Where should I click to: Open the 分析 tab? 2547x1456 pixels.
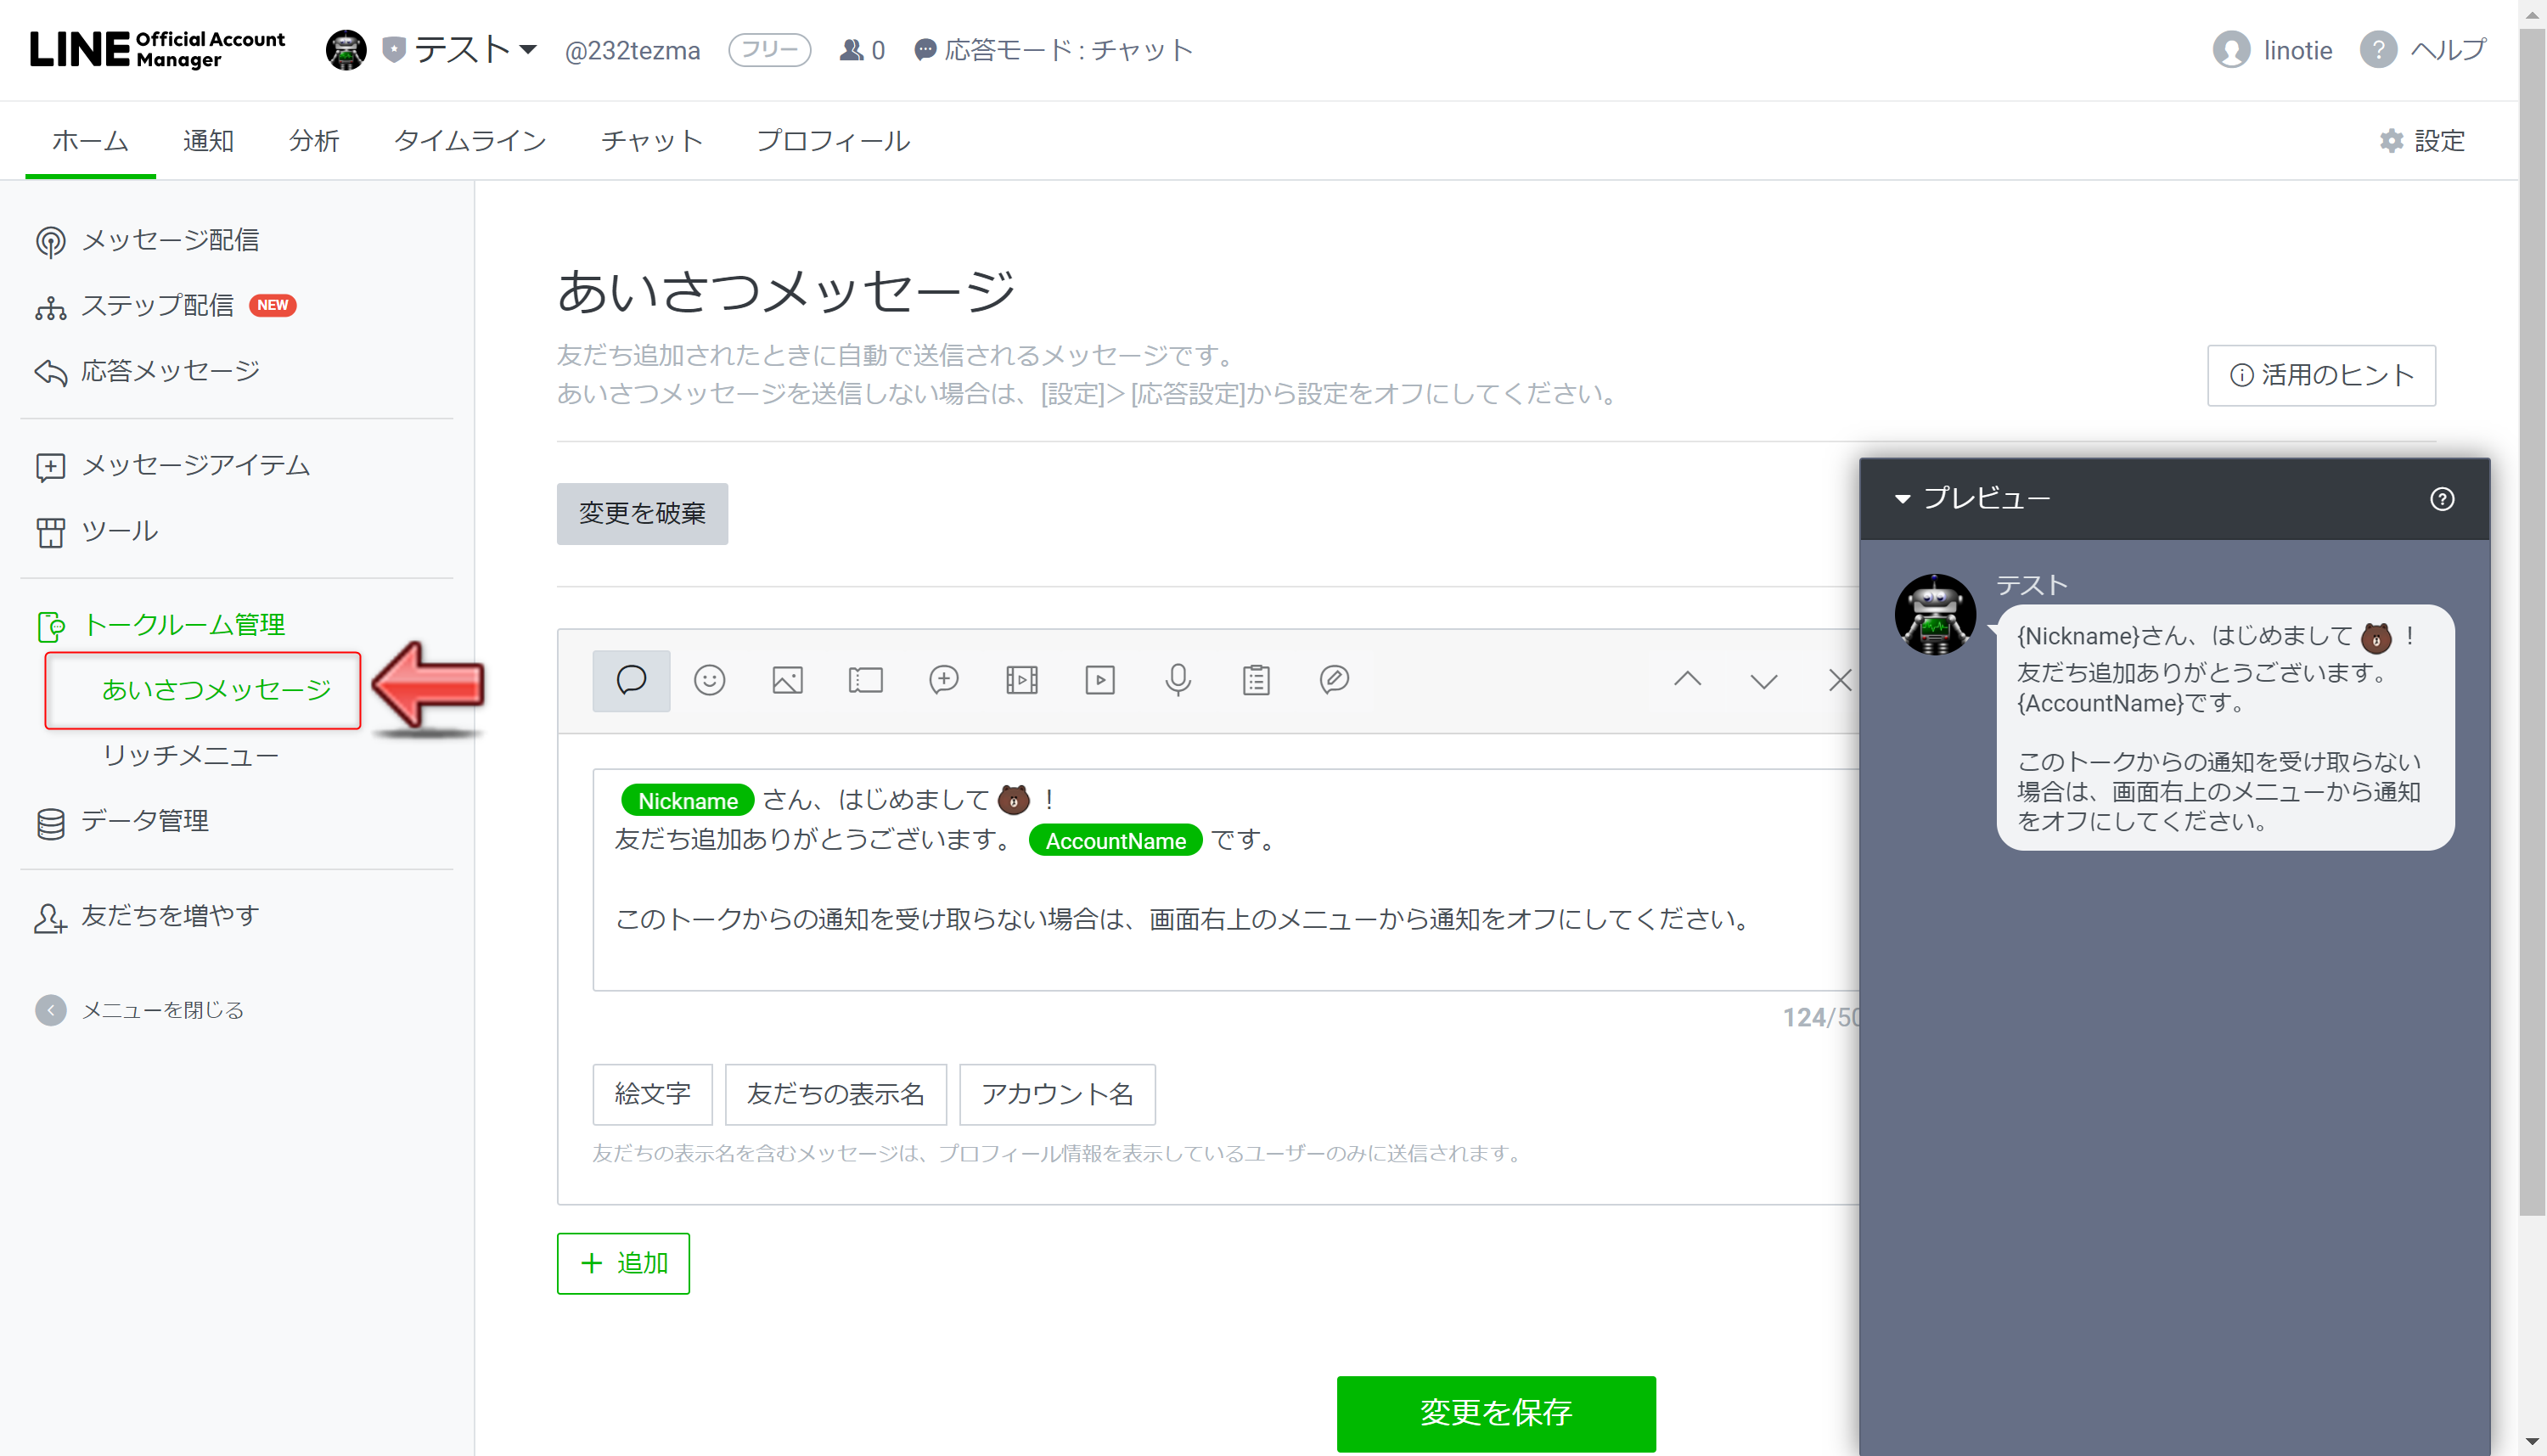click(313, 142)
